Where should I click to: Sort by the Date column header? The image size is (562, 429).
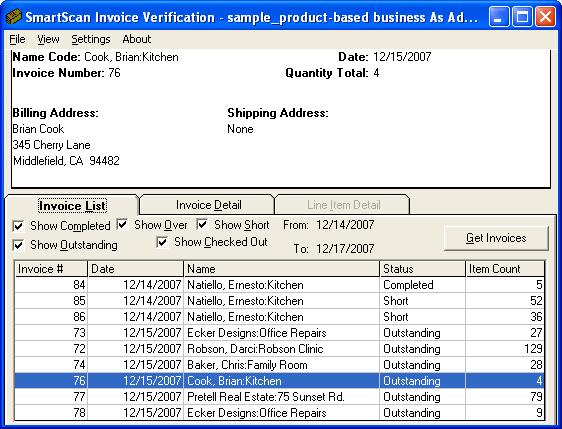pos(135,269)
